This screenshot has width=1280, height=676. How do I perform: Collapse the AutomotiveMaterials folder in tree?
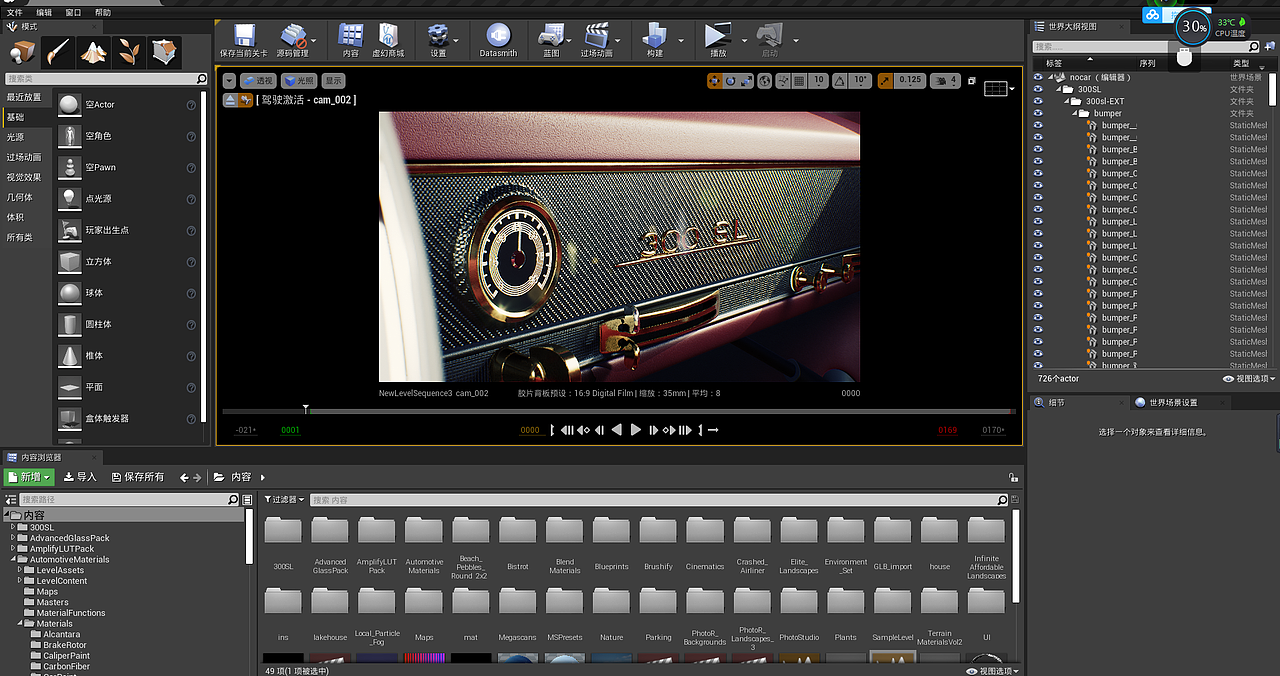point(13,559)
